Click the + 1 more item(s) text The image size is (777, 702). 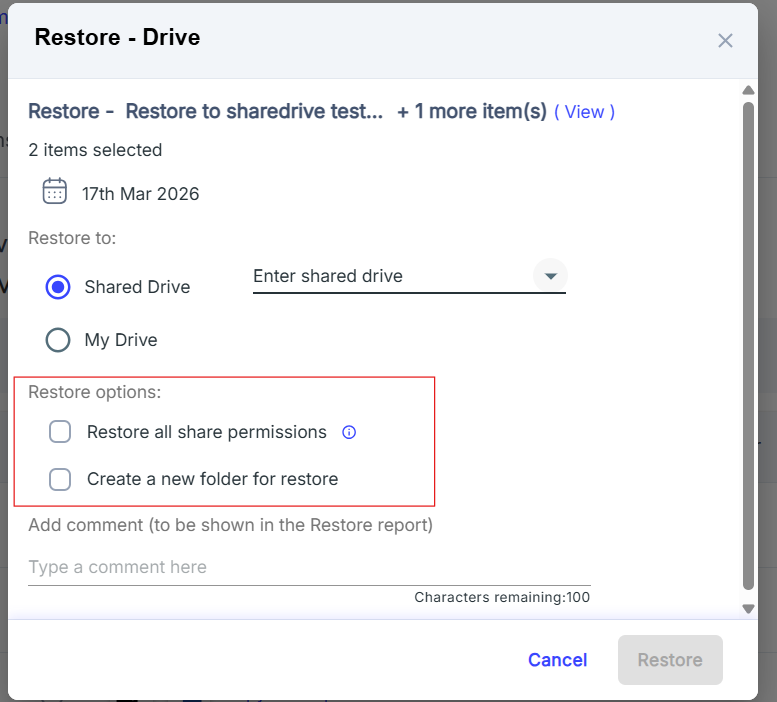tap(471, 112)
